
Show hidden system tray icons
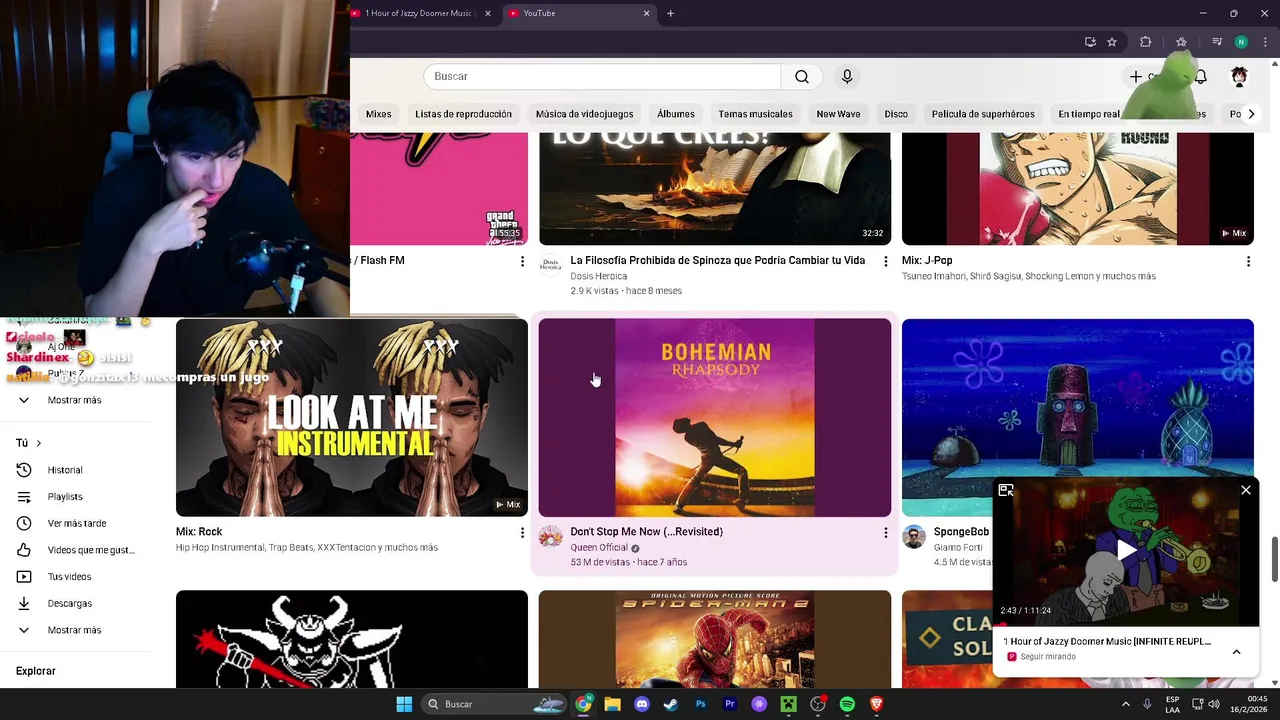point(1126,704)
